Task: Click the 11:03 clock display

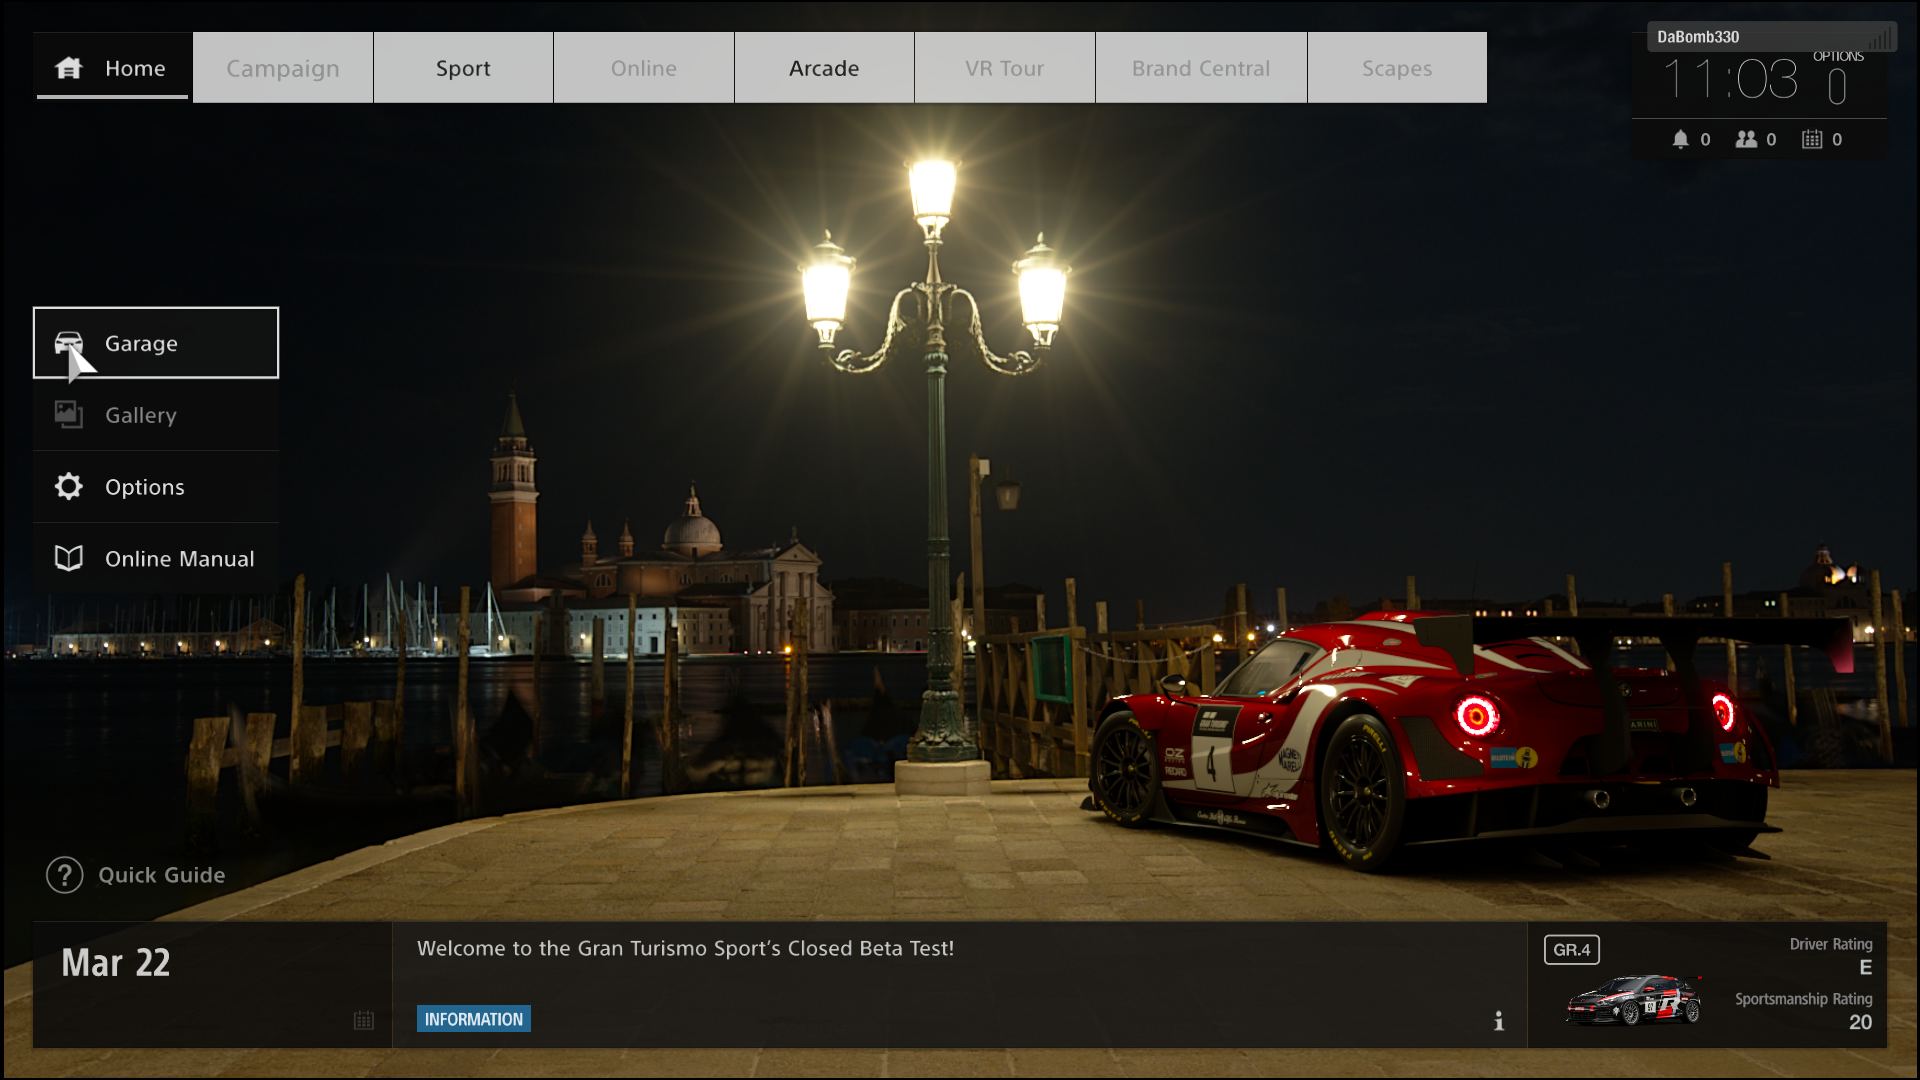Action: [1730, 80]
